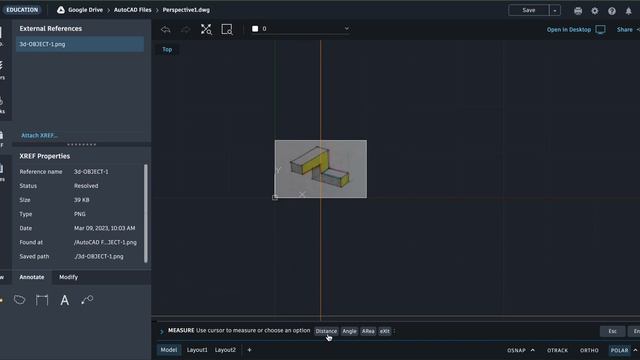Viewport: 640px width, 360px height.
Task: Click the 'Resolved' status value
Action: point(86,186)
